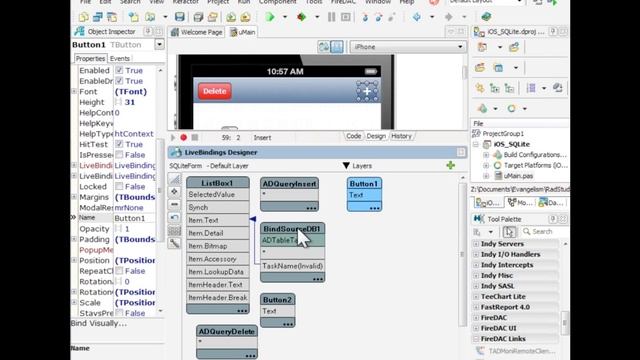Collapse the Layers disclosure triangle
The image size is (640, 360).
(346, 166)
